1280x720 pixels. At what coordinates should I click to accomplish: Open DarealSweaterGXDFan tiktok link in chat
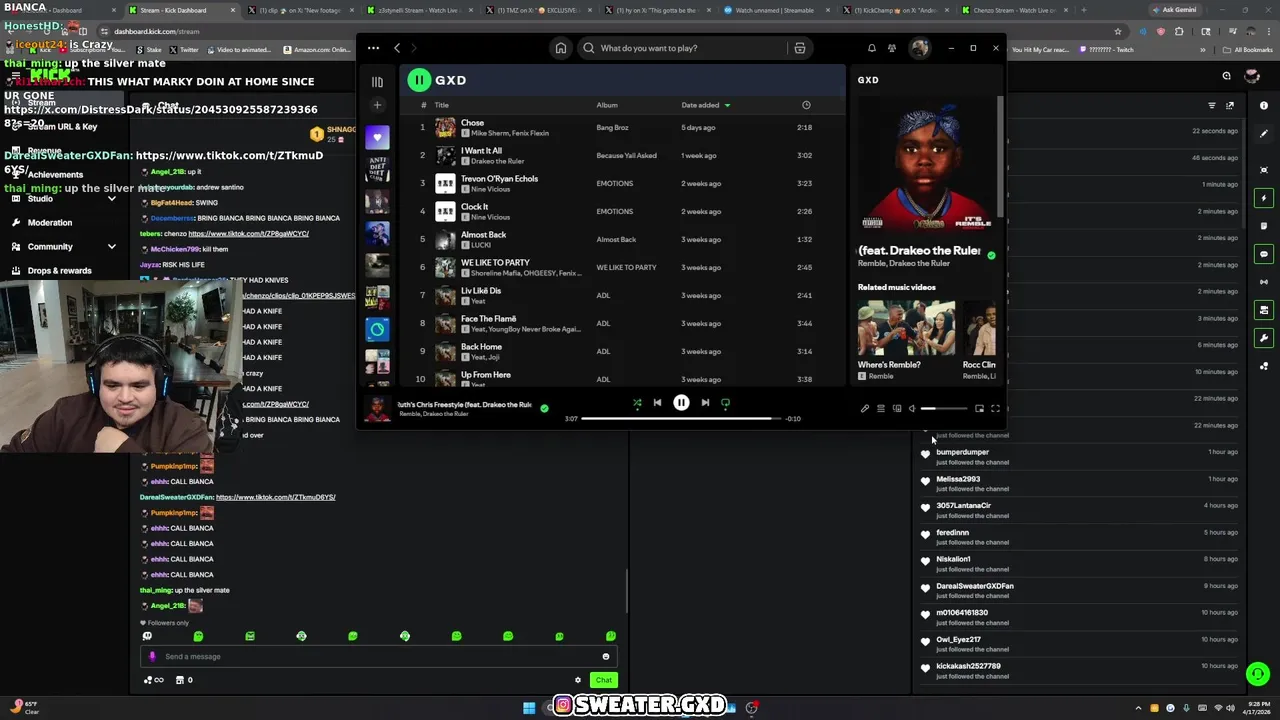pyautogui.click(x=275, y=497)
